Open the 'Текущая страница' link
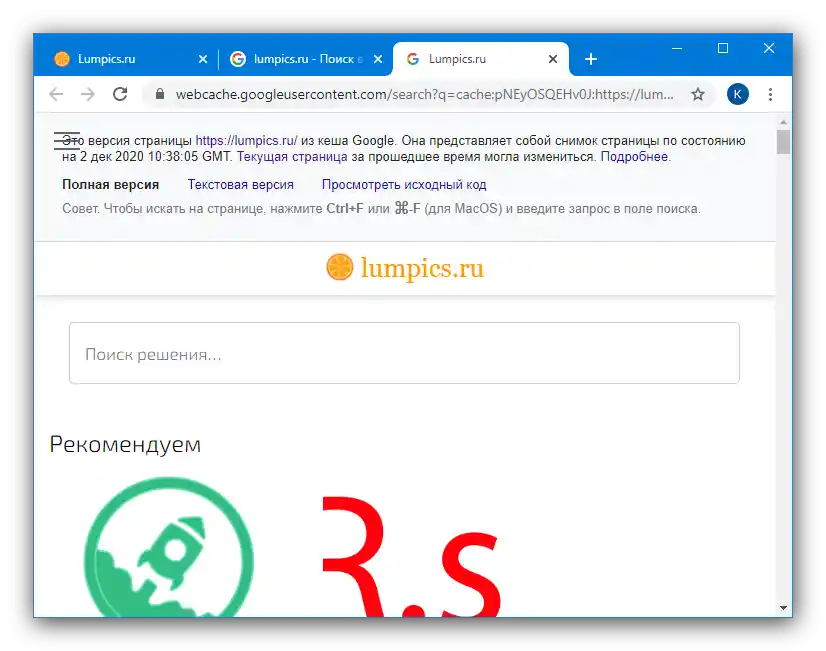Image resolution: width=826 pixels, height=651 pixels. pyautogui.click(x=292, y=156)
